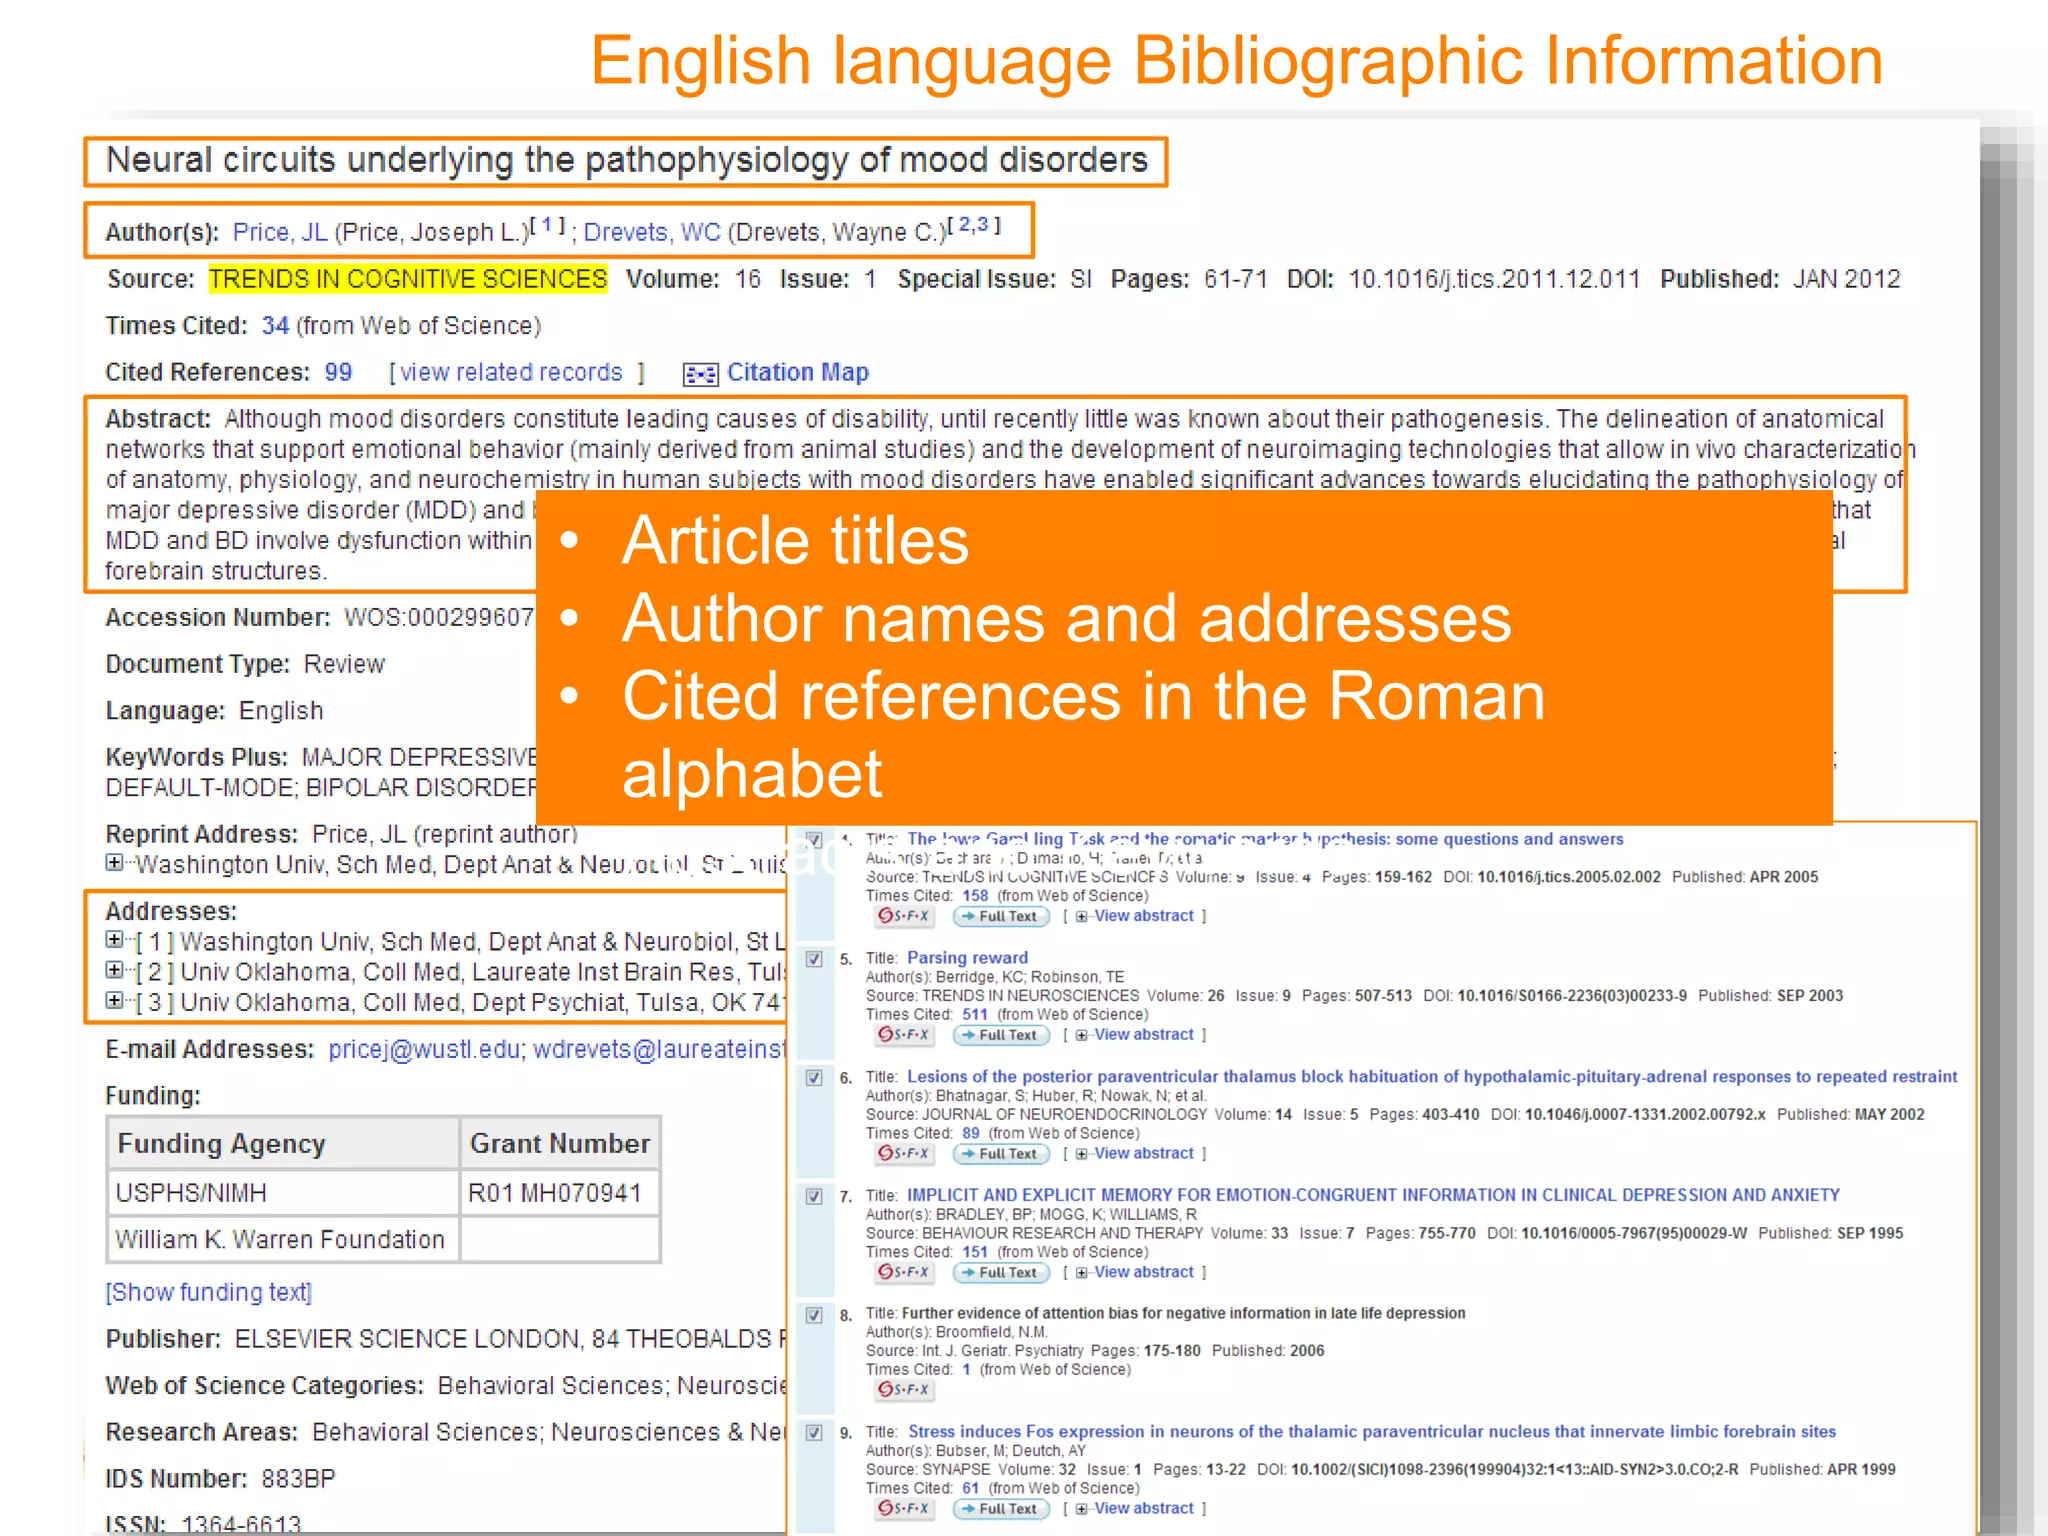Viewport: 2048px width, 1536px height.
Task: Click times cited 1 for reference 8
Action: click(x=967, y=1370)
